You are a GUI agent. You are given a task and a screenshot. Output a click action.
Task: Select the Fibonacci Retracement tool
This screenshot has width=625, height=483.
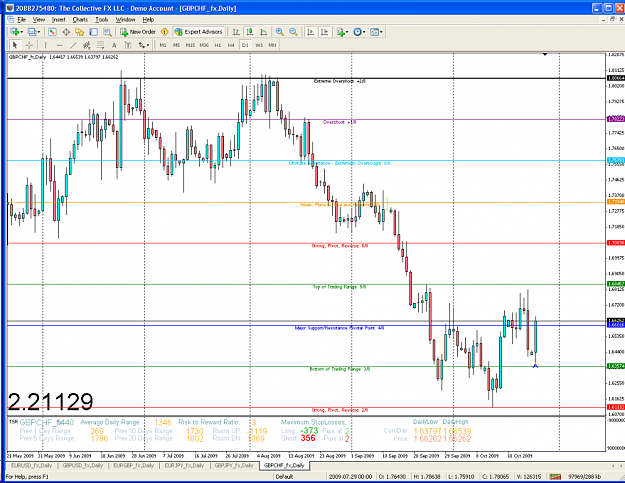click(100, 45)
